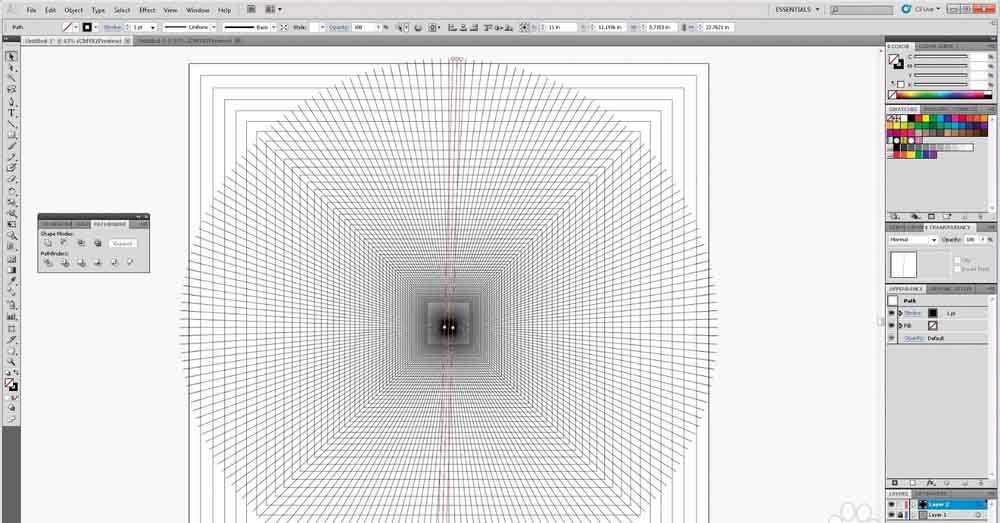Screen dimensions: 1000x523
Task: Select the Selection tool arrow
Action: pyautogui.click(x=11, y=57)
